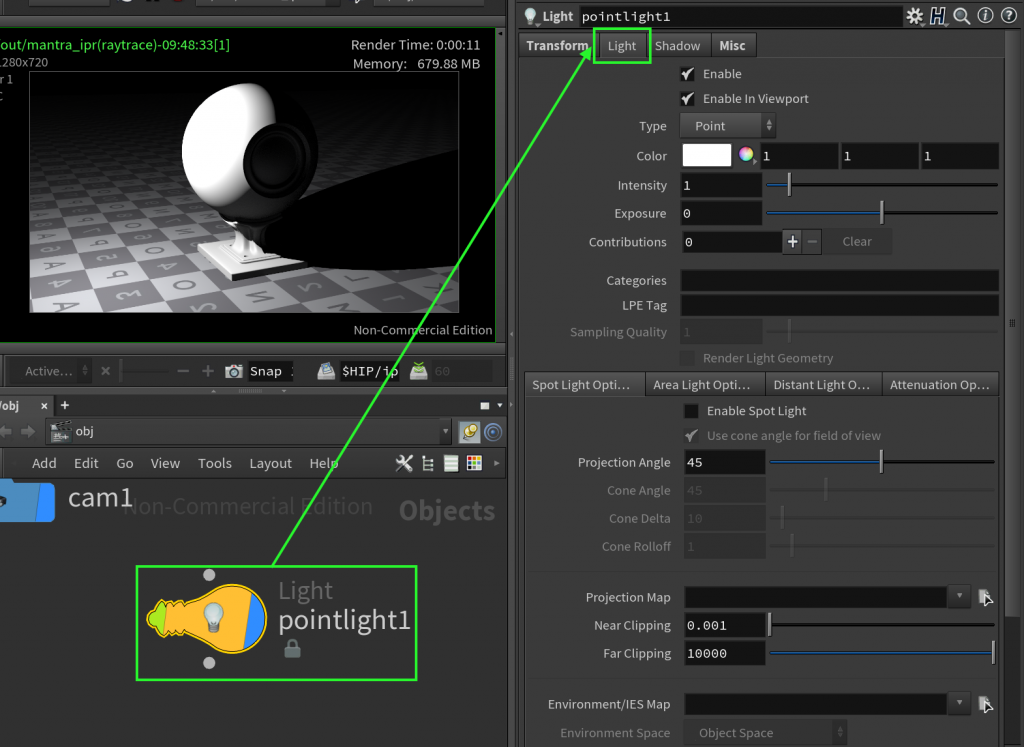
Task: Disable the Enable In Viewport checkbox
Action: (x=688, y=99)
